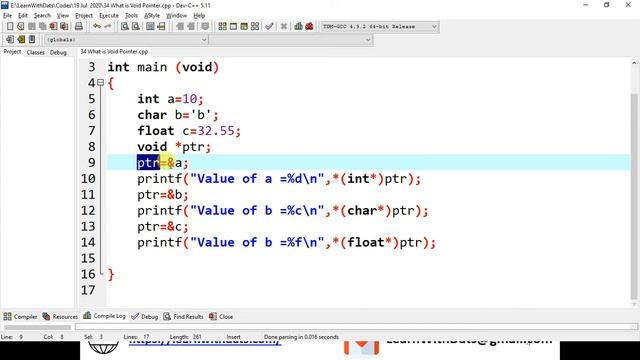Switch to the Debug sidebar tab
Viewport: 640px width, 360px height.
58,52
